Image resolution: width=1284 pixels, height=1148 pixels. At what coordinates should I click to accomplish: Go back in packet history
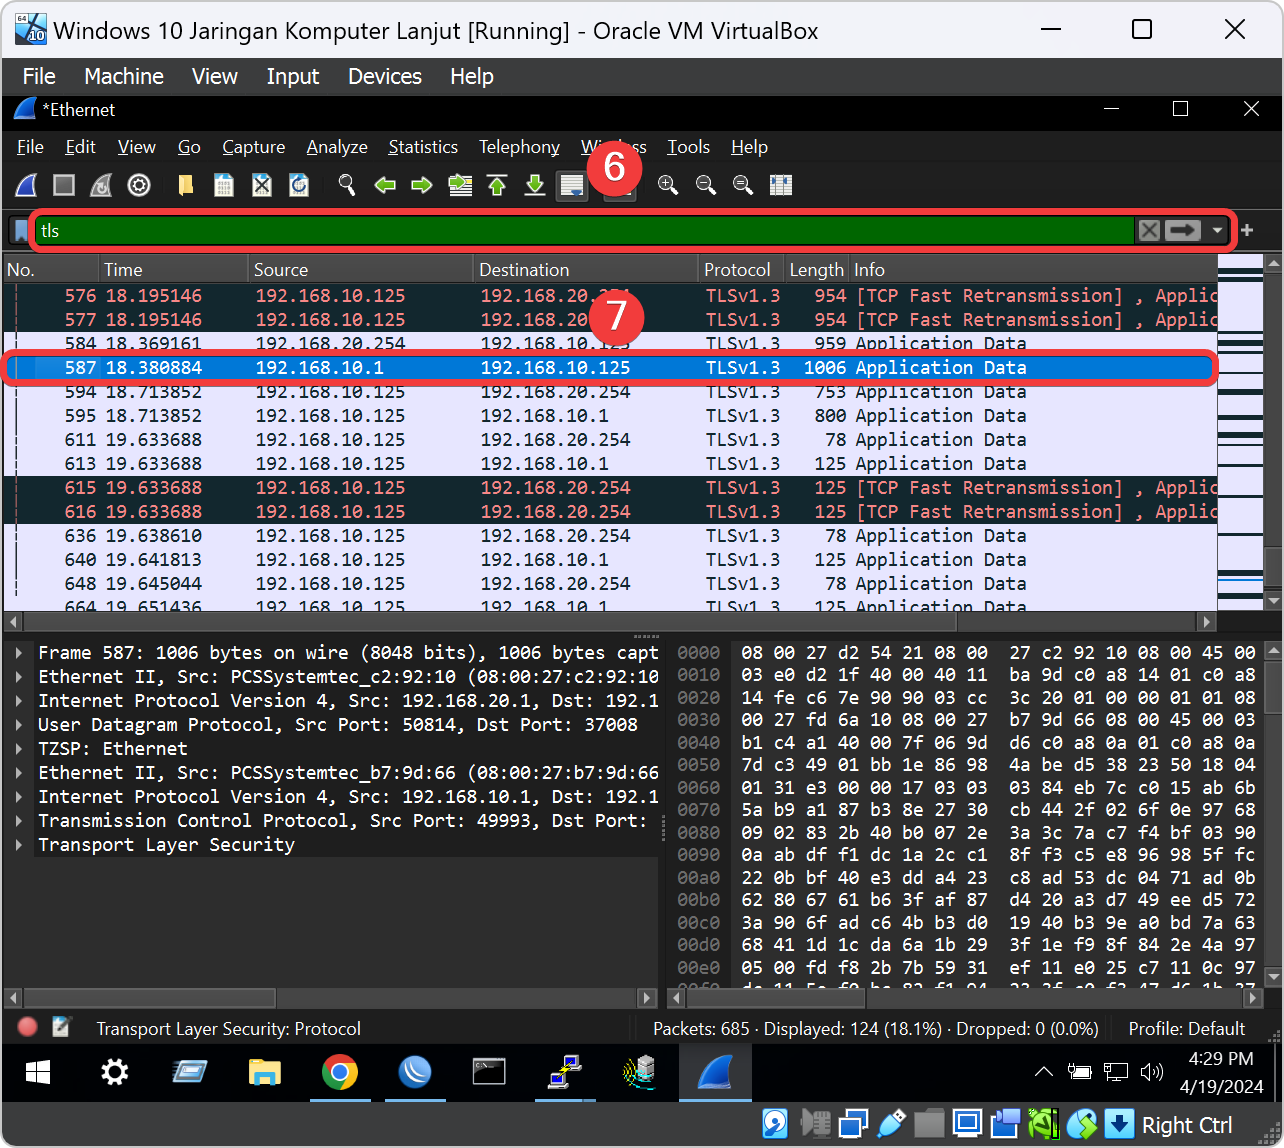coord(385,185)
